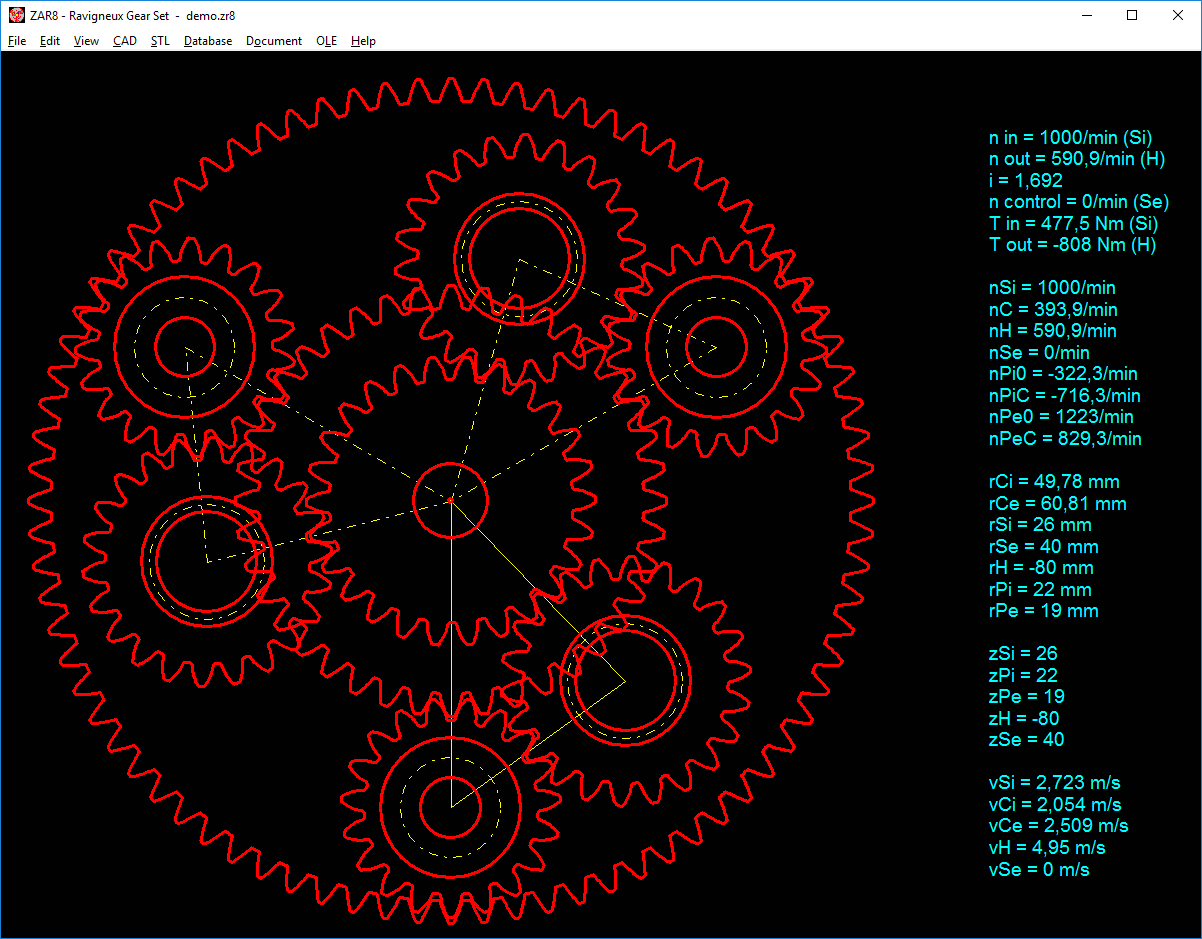This screenshot has width=1202, height=939.
Task: Click the "n in = 1000/min (Si)" readout
Action: (1074, 138)
